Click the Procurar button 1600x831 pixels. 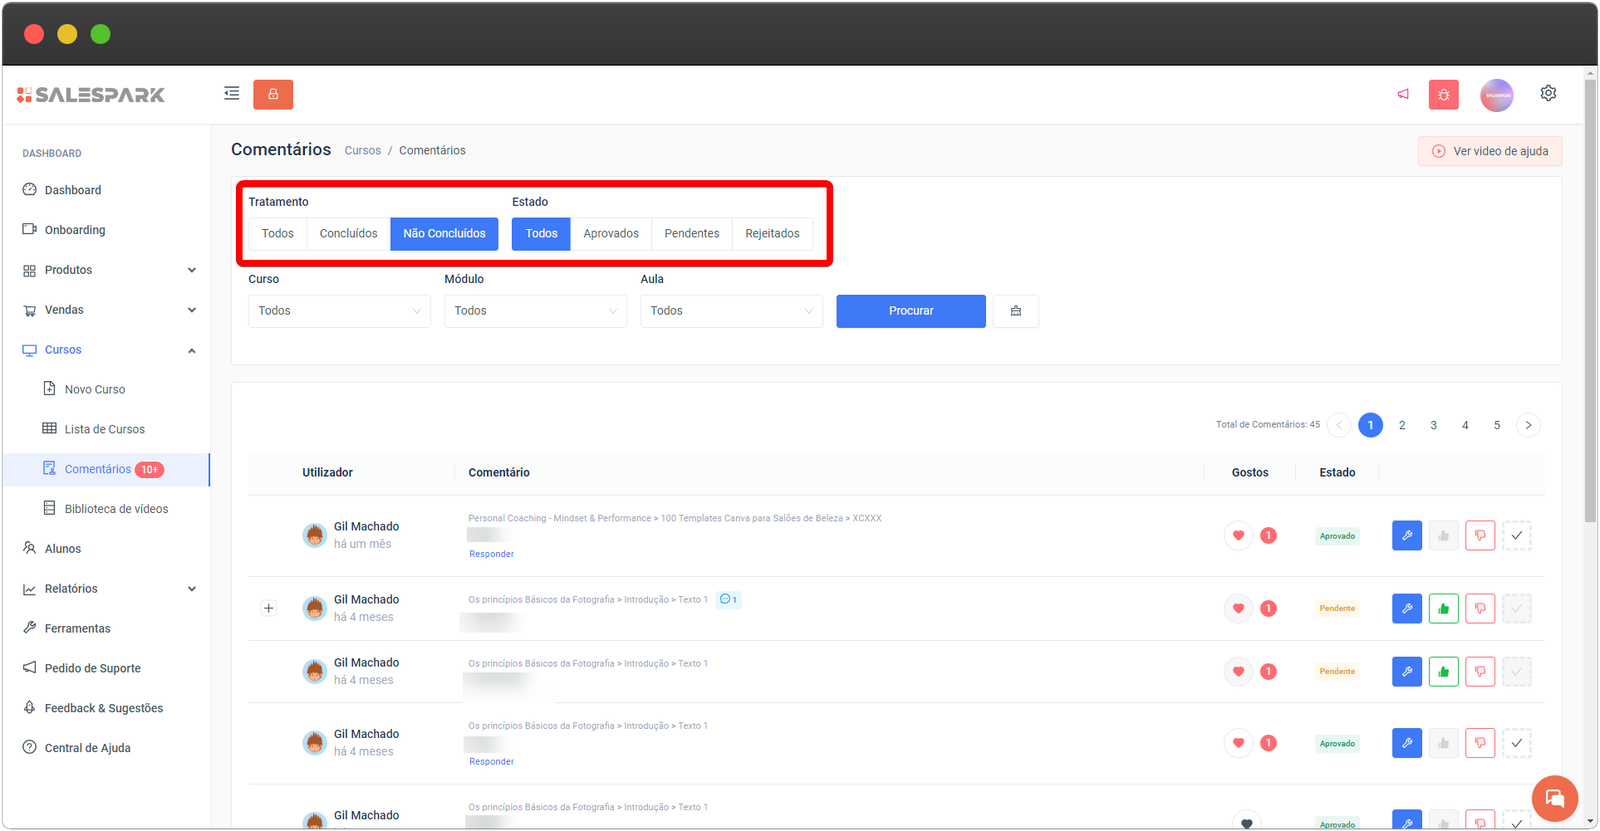click(x=910, y=311)
